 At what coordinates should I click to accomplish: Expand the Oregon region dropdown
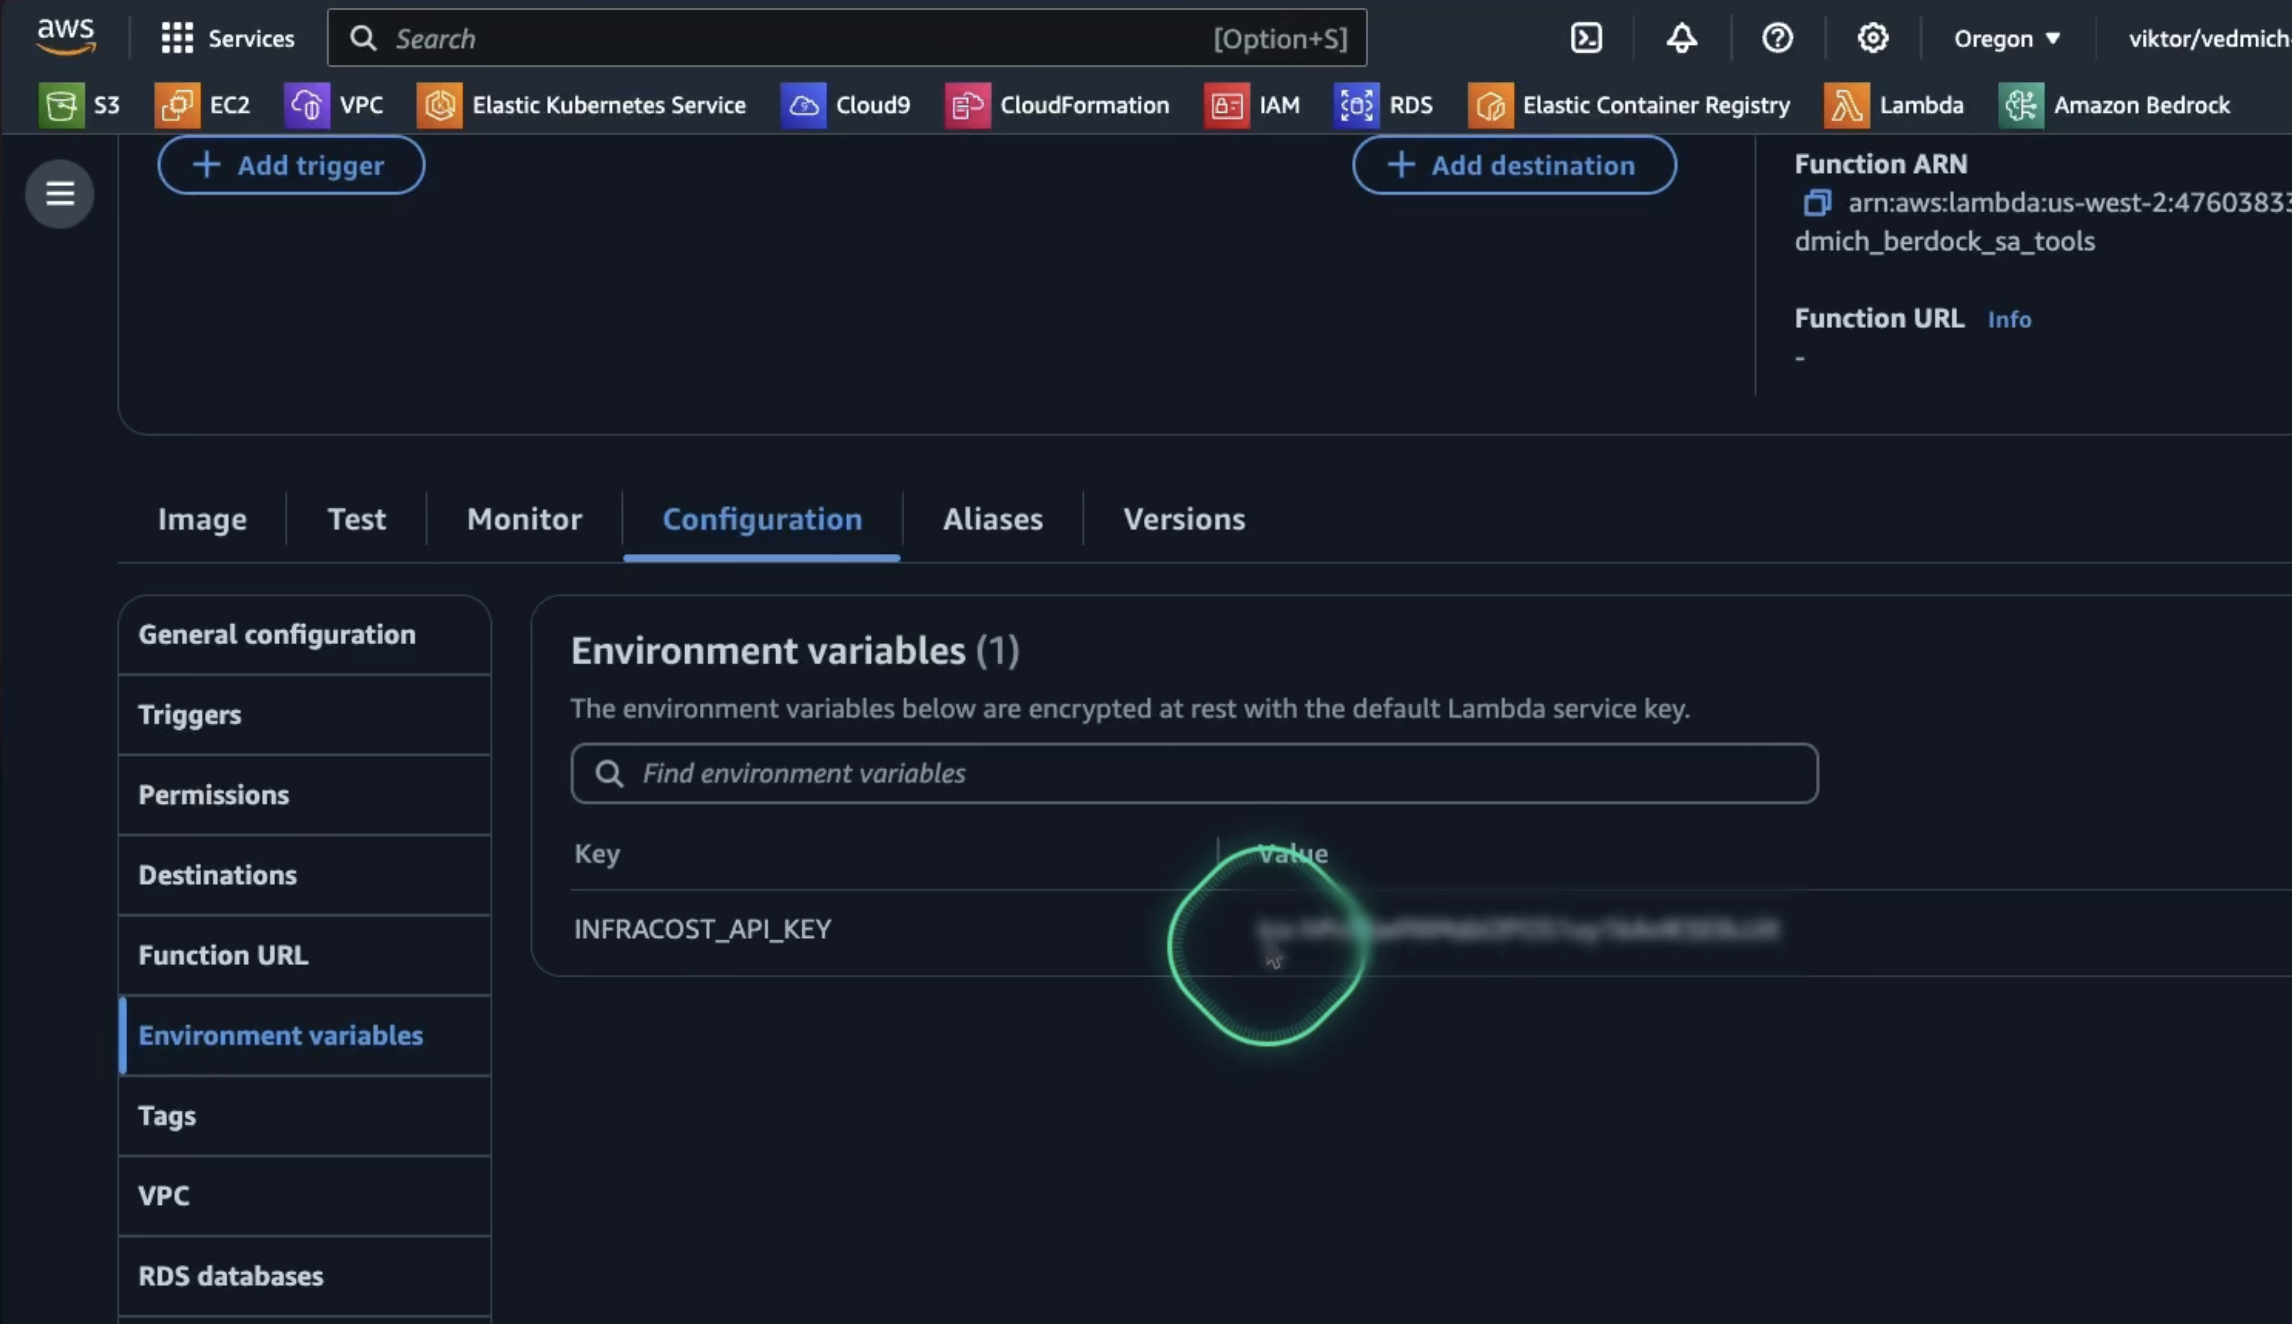click(x=2007, y=38)
